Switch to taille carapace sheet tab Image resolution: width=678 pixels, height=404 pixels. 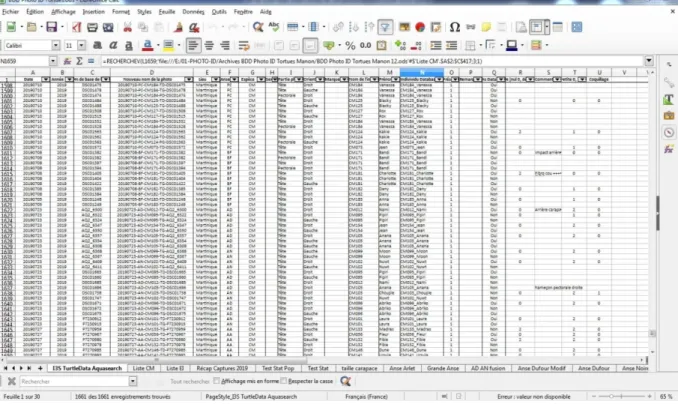click(359, 368)
